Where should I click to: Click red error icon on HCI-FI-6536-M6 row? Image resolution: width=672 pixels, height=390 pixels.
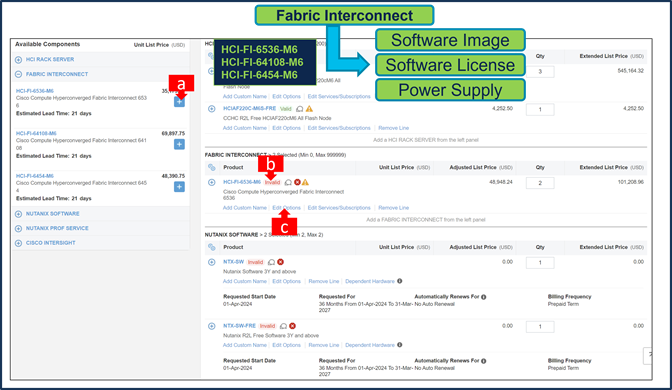click(297, 183)
